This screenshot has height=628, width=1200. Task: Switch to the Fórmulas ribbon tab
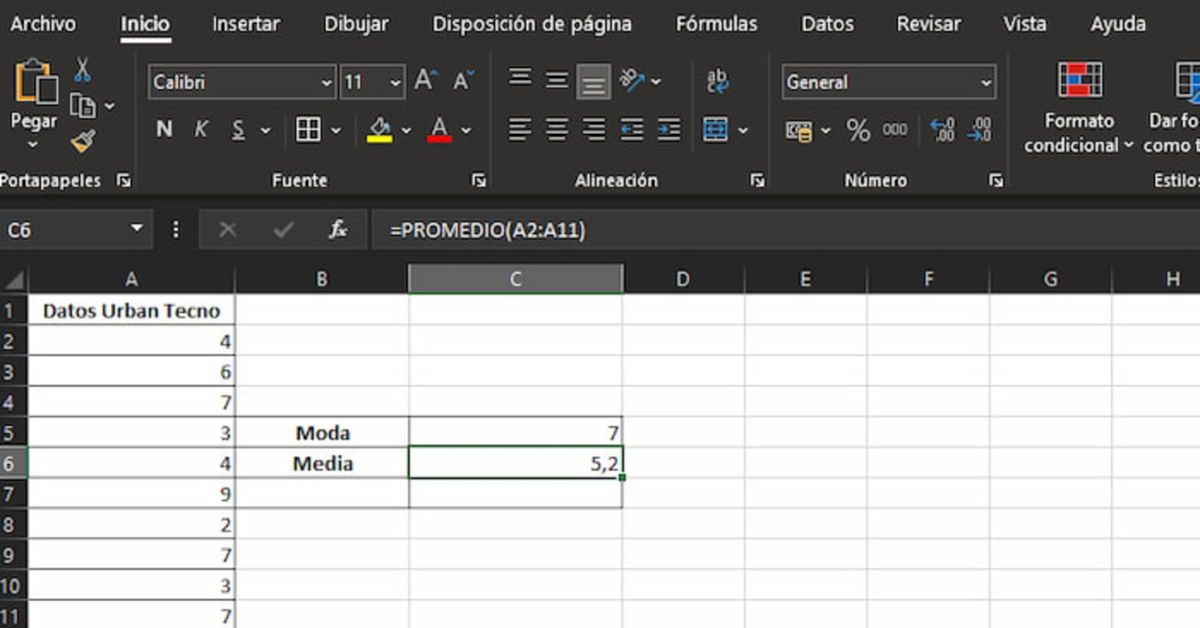click(716, 23)
